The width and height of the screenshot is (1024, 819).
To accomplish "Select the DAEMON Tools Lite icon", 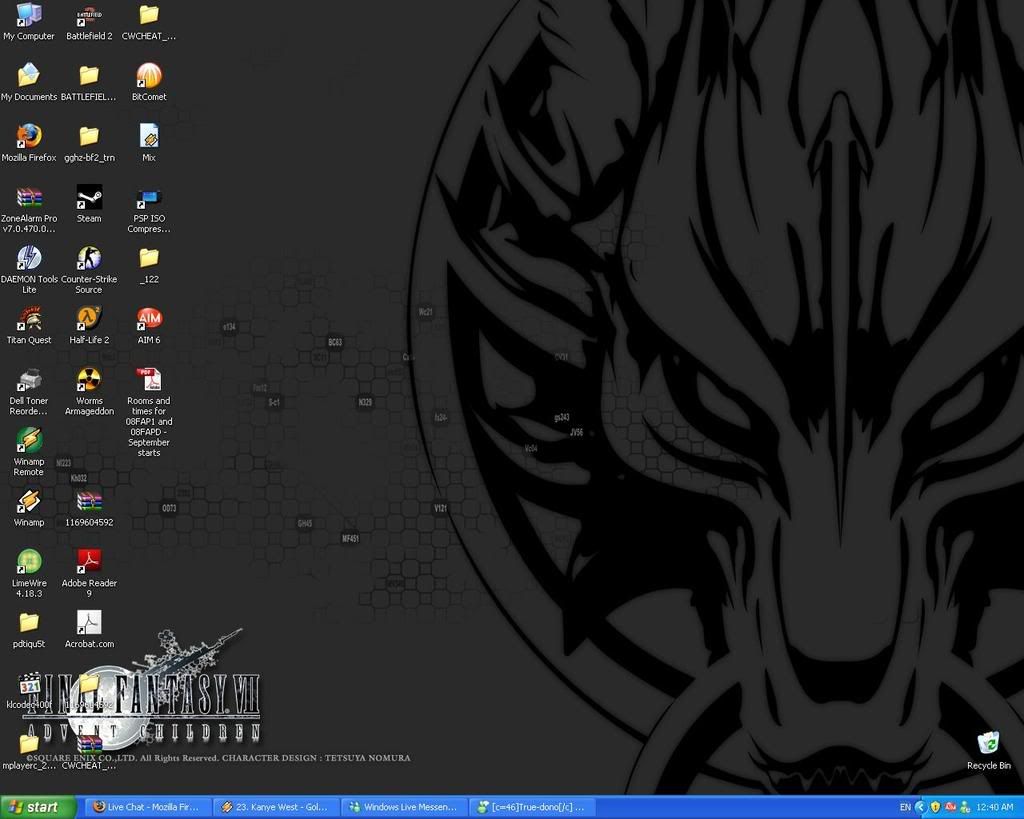I will [29, 258].
